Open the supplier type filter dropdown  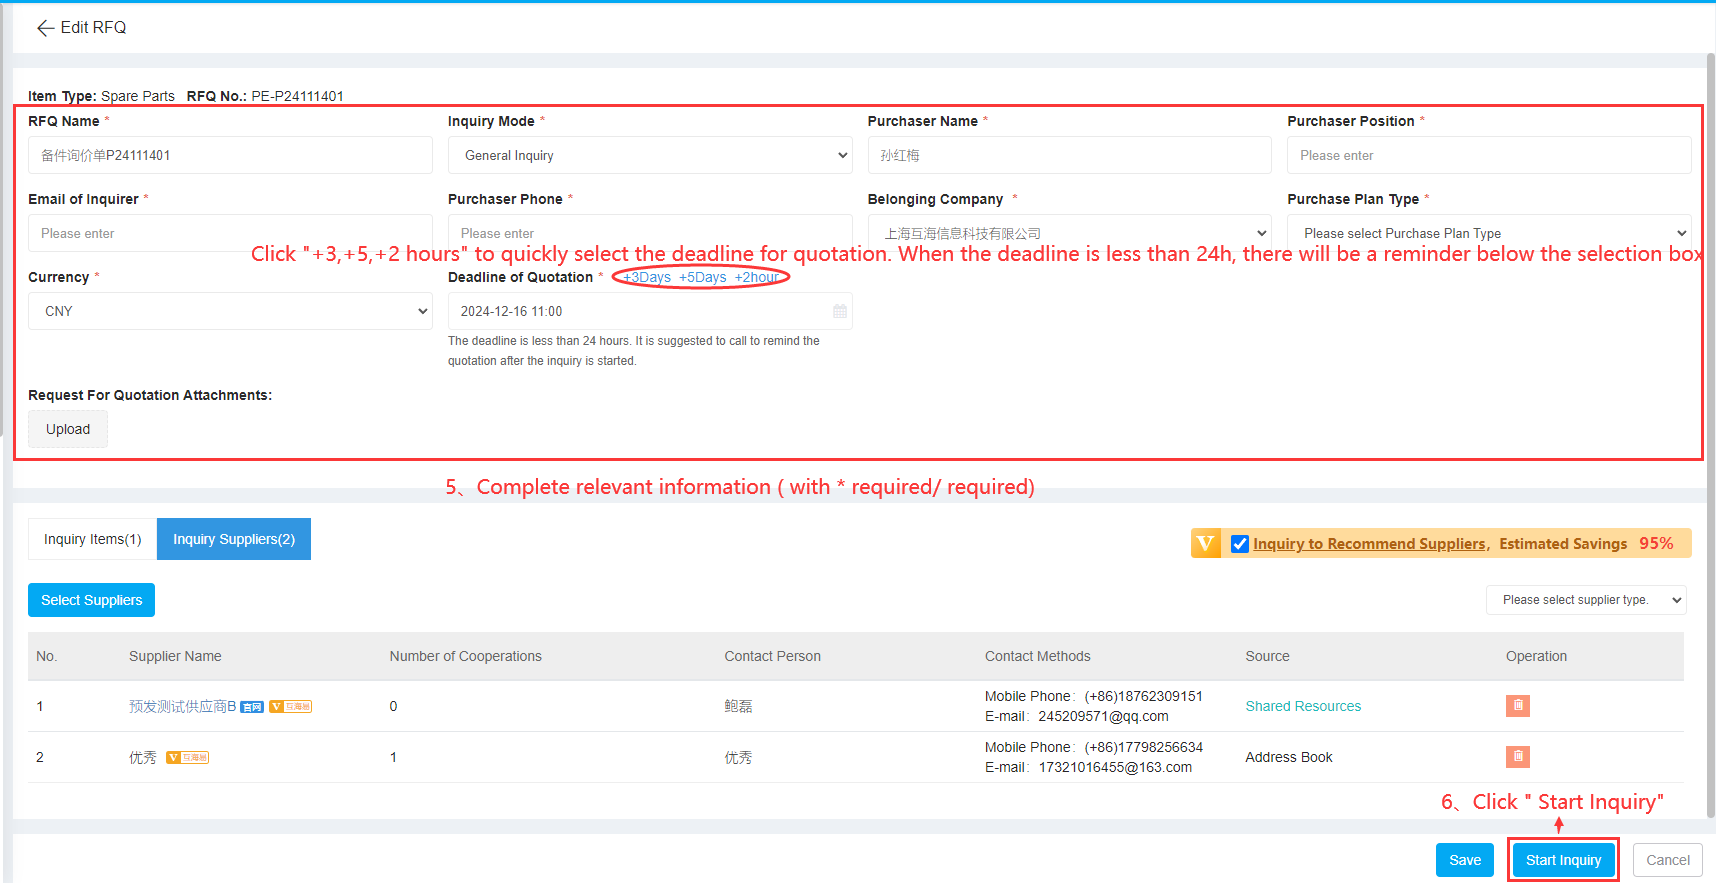[x=1586, y=600]
